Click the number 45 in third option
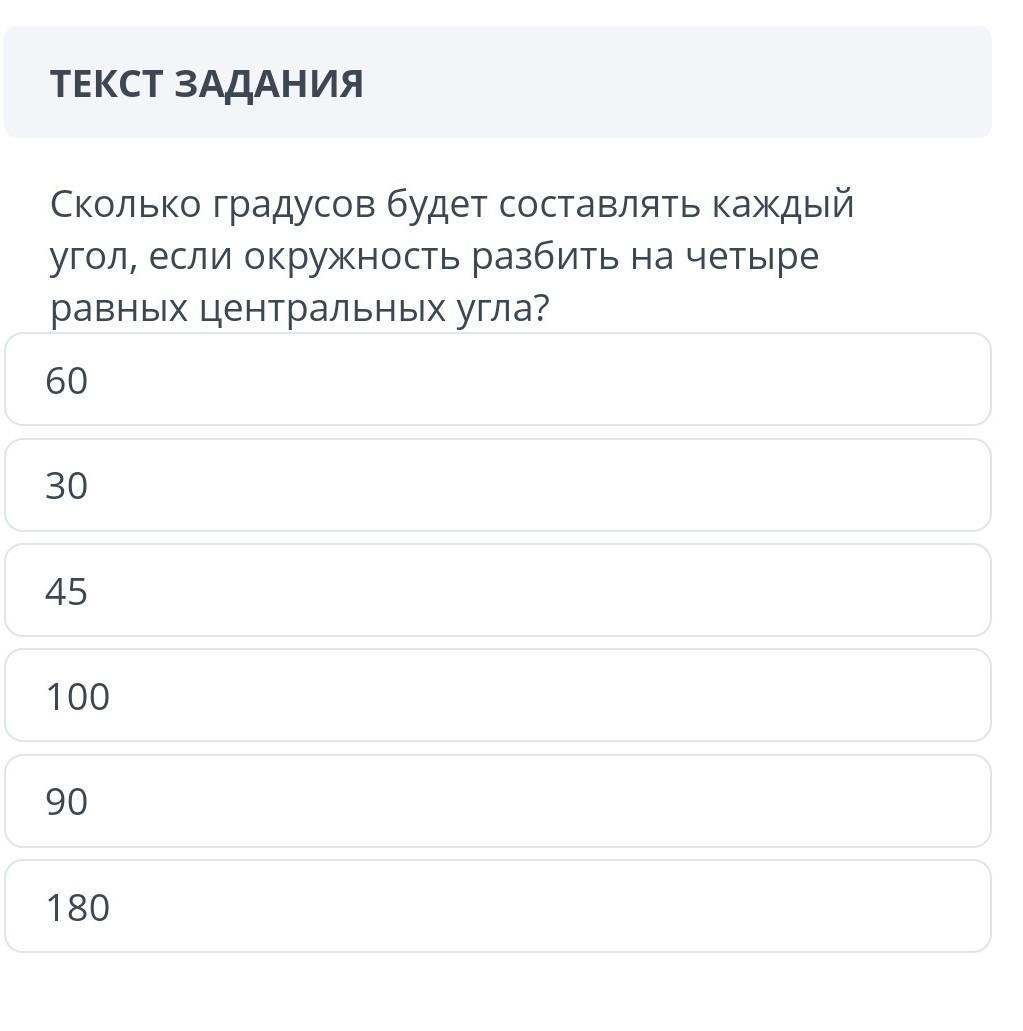 coord(67,592)
